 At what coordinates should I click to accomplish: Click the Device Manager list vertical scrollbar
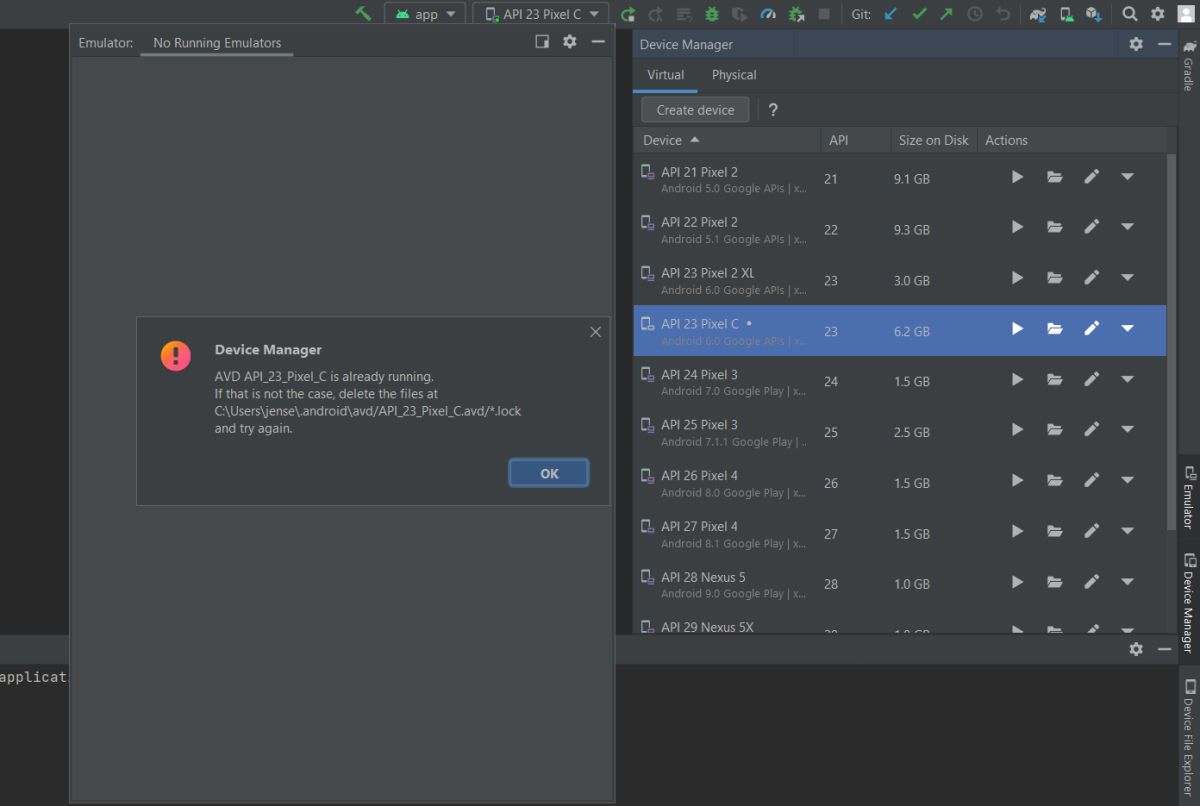(x=1170, y=340)
